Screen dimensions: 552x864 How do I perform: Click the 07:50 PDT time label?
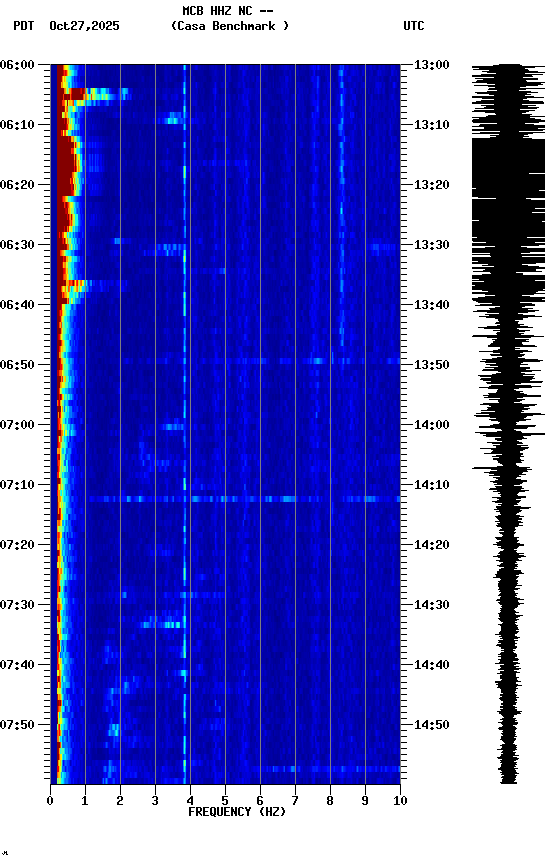pyautogui.click(x=17, y=725)
